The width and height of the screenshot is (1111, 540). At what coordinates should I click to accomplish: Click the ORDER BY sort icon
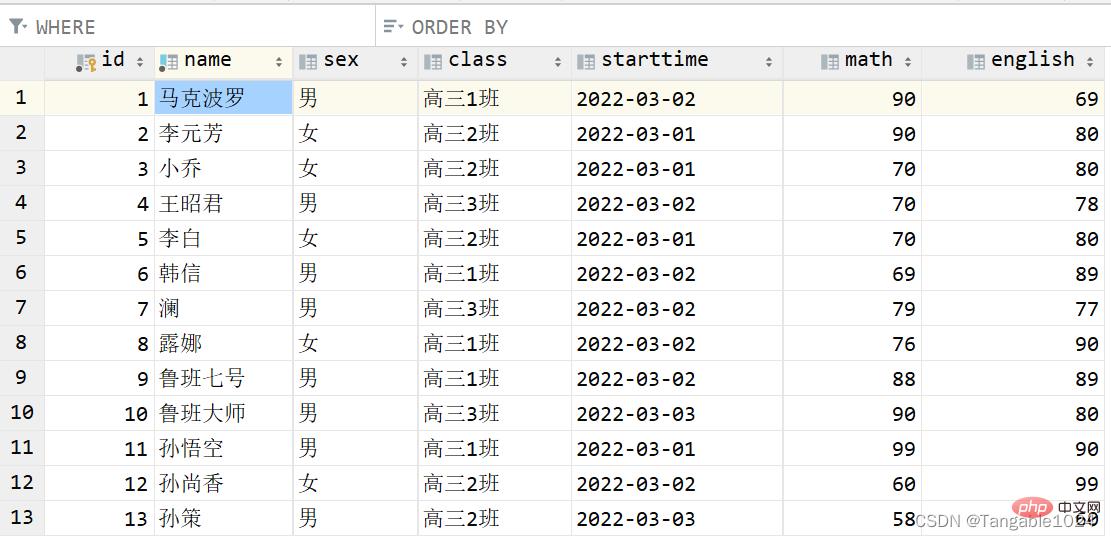click(394, 27)
